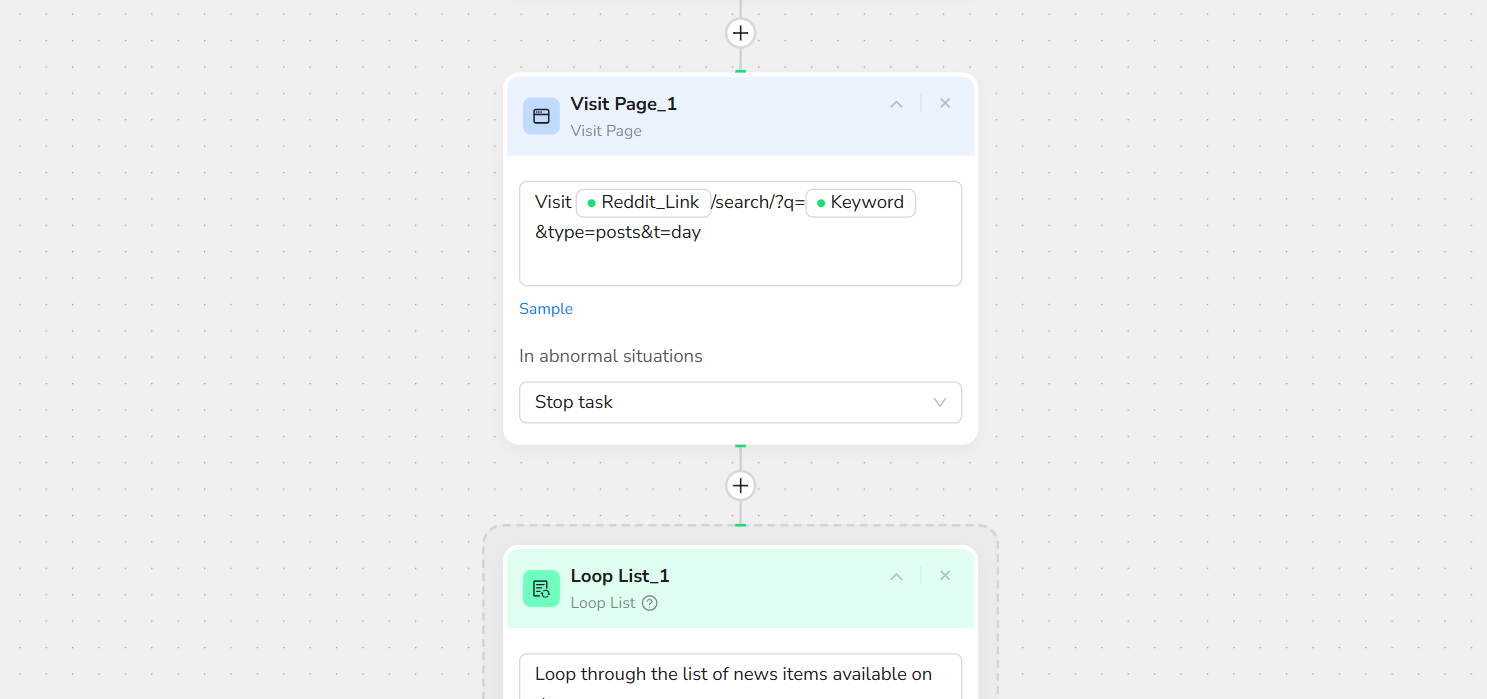Click the Loop List subtitle label

coord(603,603)
